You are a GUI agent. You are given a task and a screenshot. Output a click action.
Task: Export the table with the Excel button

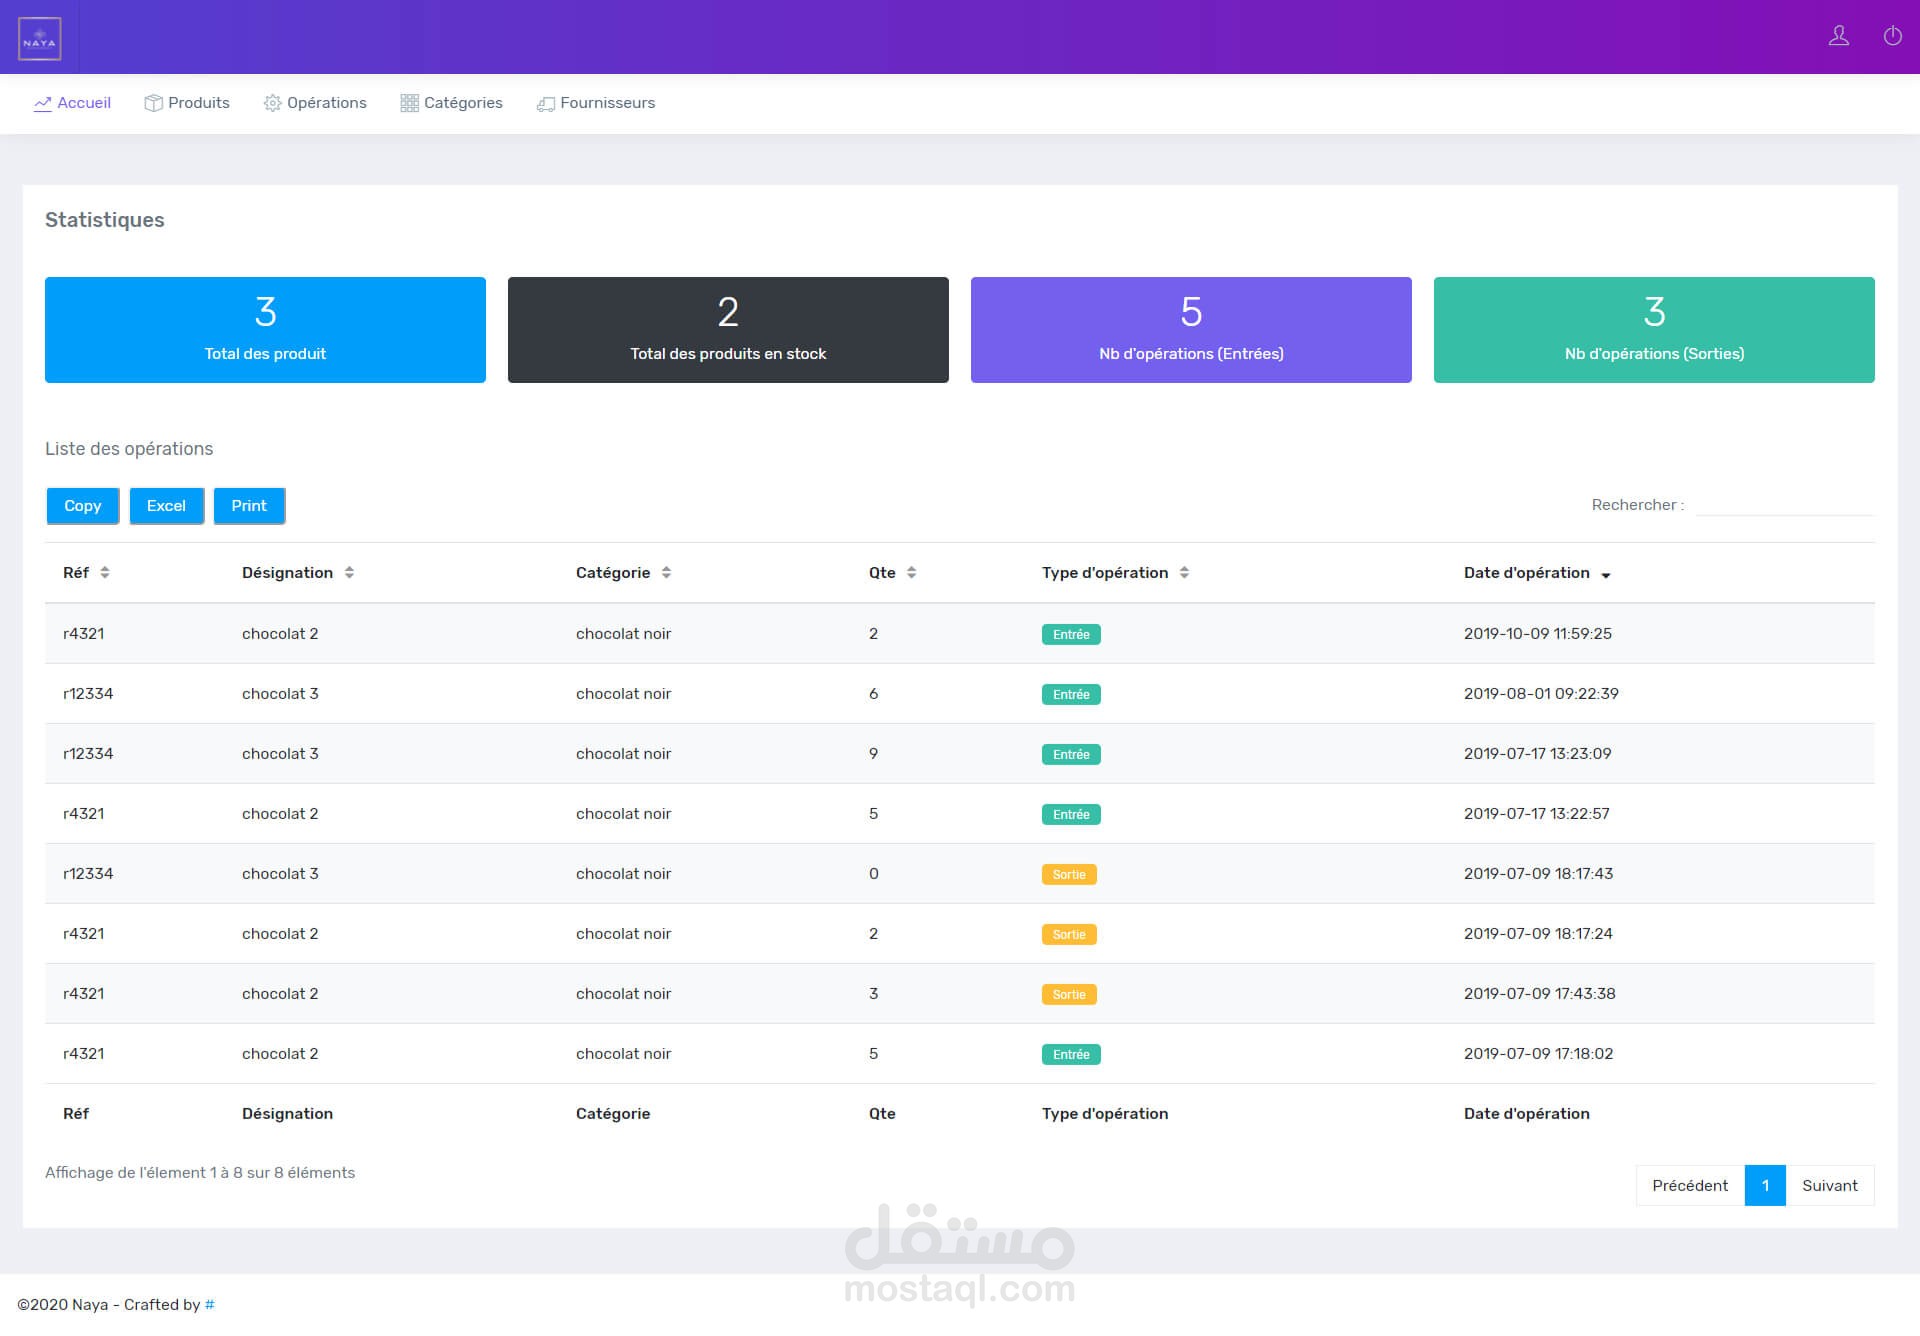[x=166, y=506]
